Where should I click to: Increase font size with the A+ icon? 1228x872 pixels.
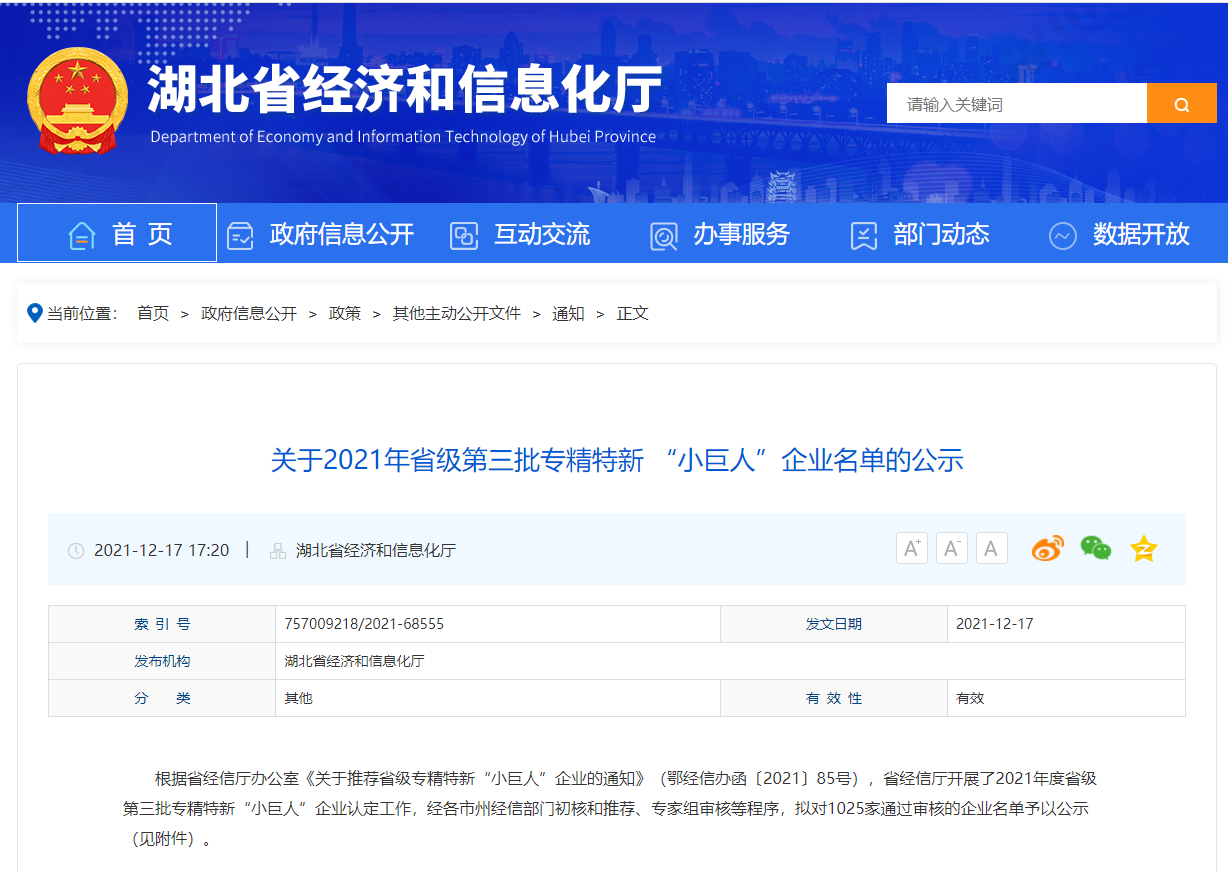pos(911,548)
